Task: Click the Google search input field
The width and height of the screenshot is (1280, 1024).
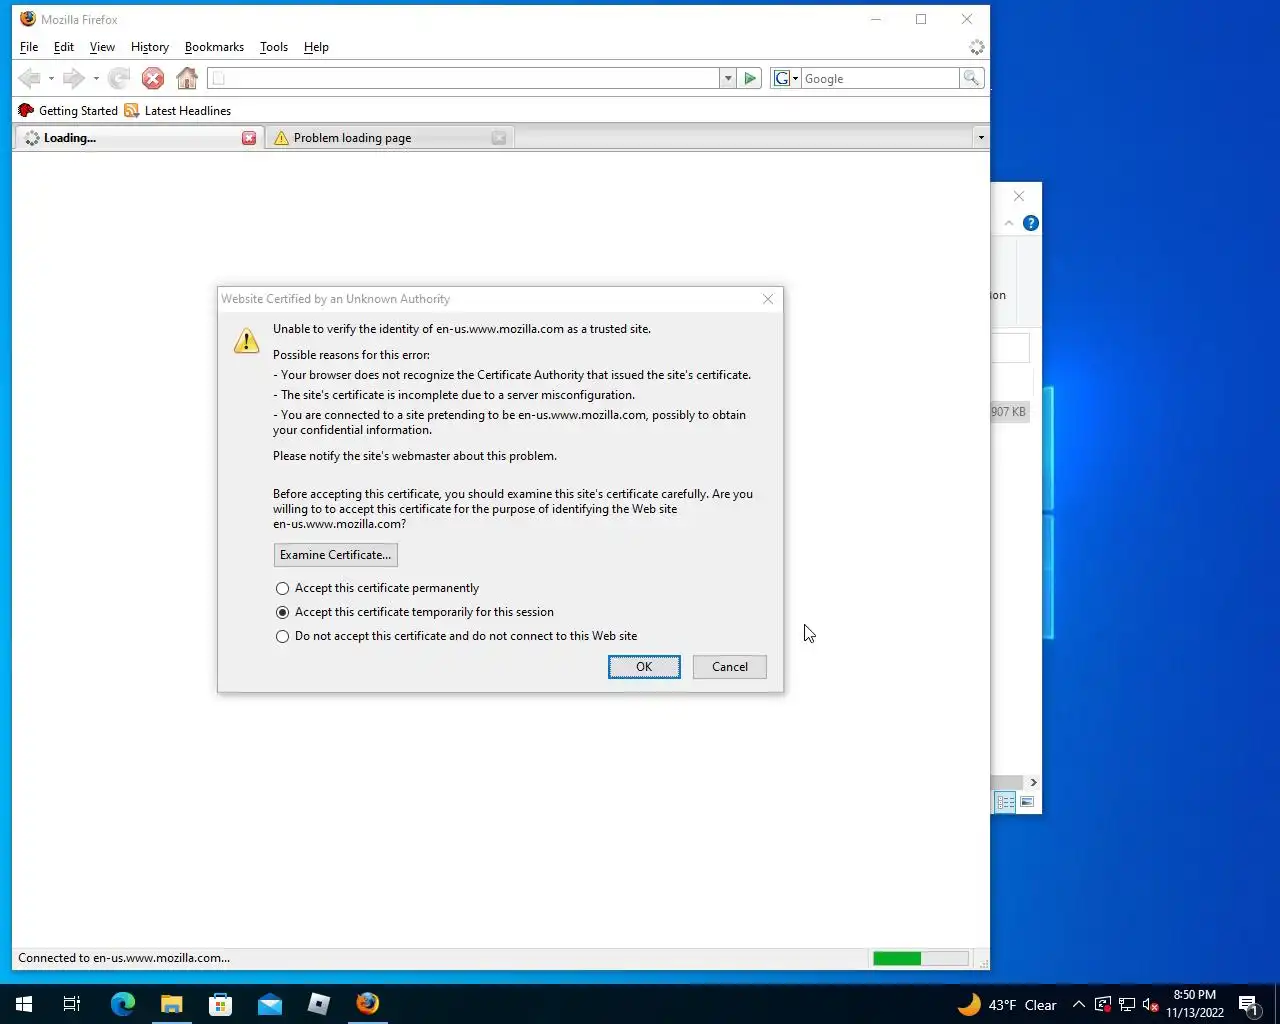Action: [x=880, y=78]
